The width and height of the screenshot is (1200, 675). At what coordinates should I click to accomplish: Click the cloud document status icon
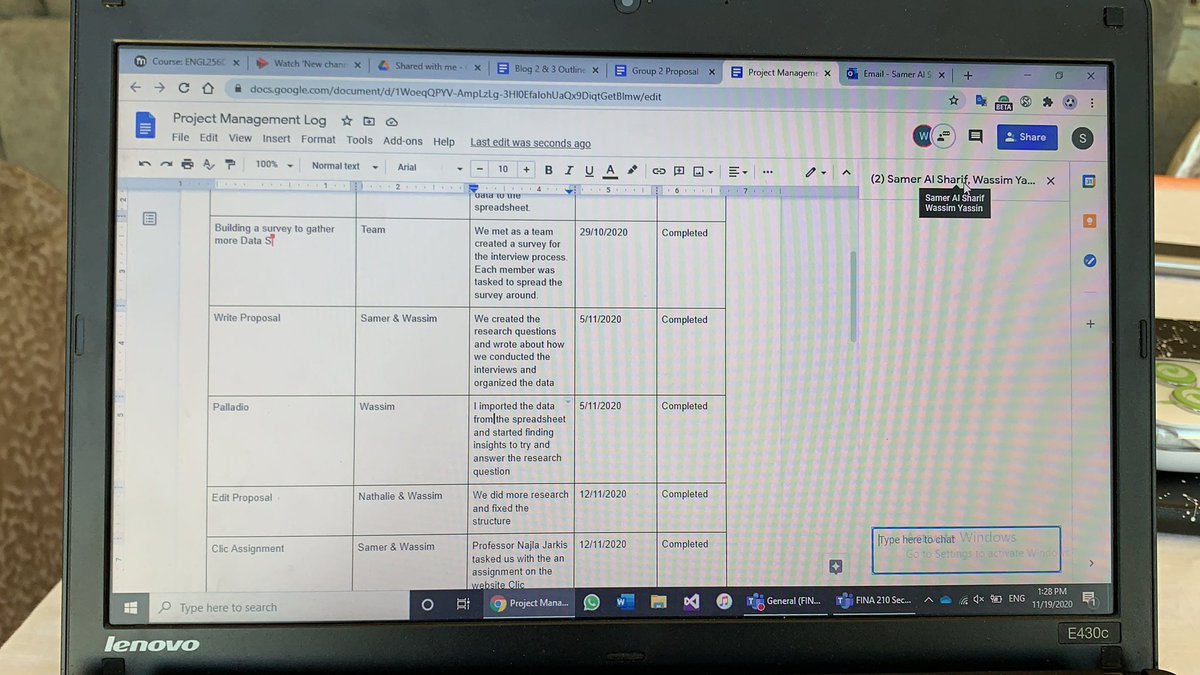pyautogui.click(x=391, y=121)
